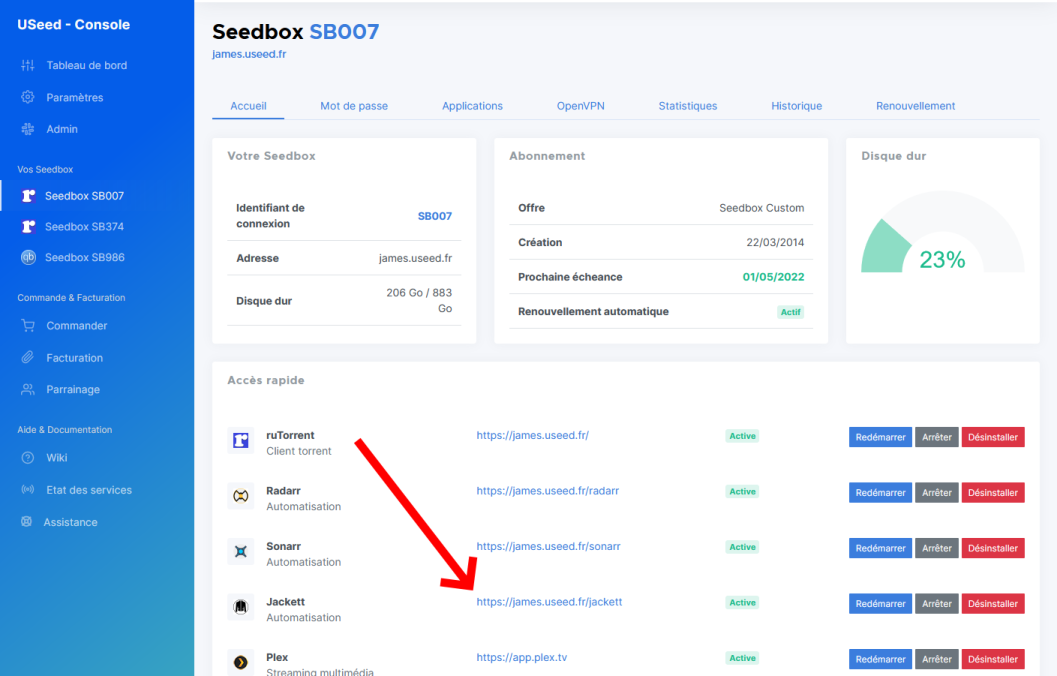
Task: Open the Facturation menu entry
Action: point(74,358)
